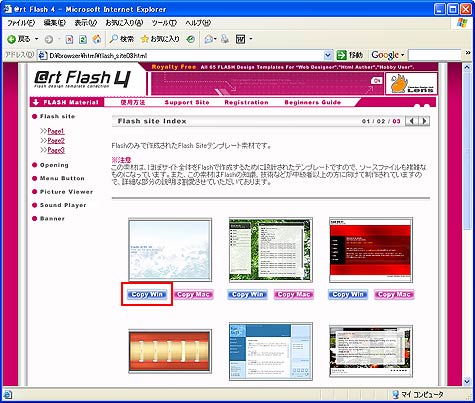The width and height of the screenshot is (475, 403).
Task: Open the お気に入り(A) menu
Action: pos(124,23)
